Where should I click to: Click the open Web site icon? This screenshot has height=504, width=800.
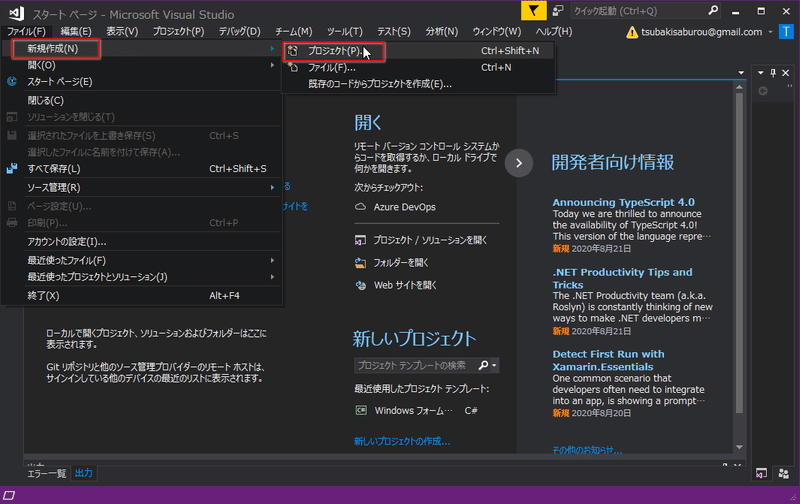click(x=360, y=285)
